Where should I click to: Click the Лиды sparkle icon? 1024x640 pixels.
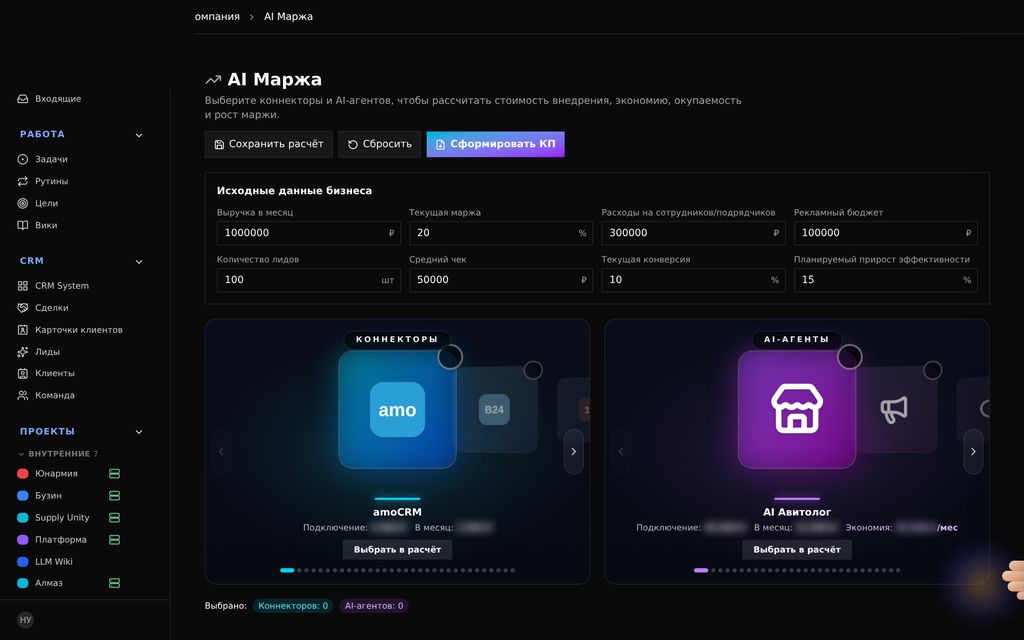23,352
